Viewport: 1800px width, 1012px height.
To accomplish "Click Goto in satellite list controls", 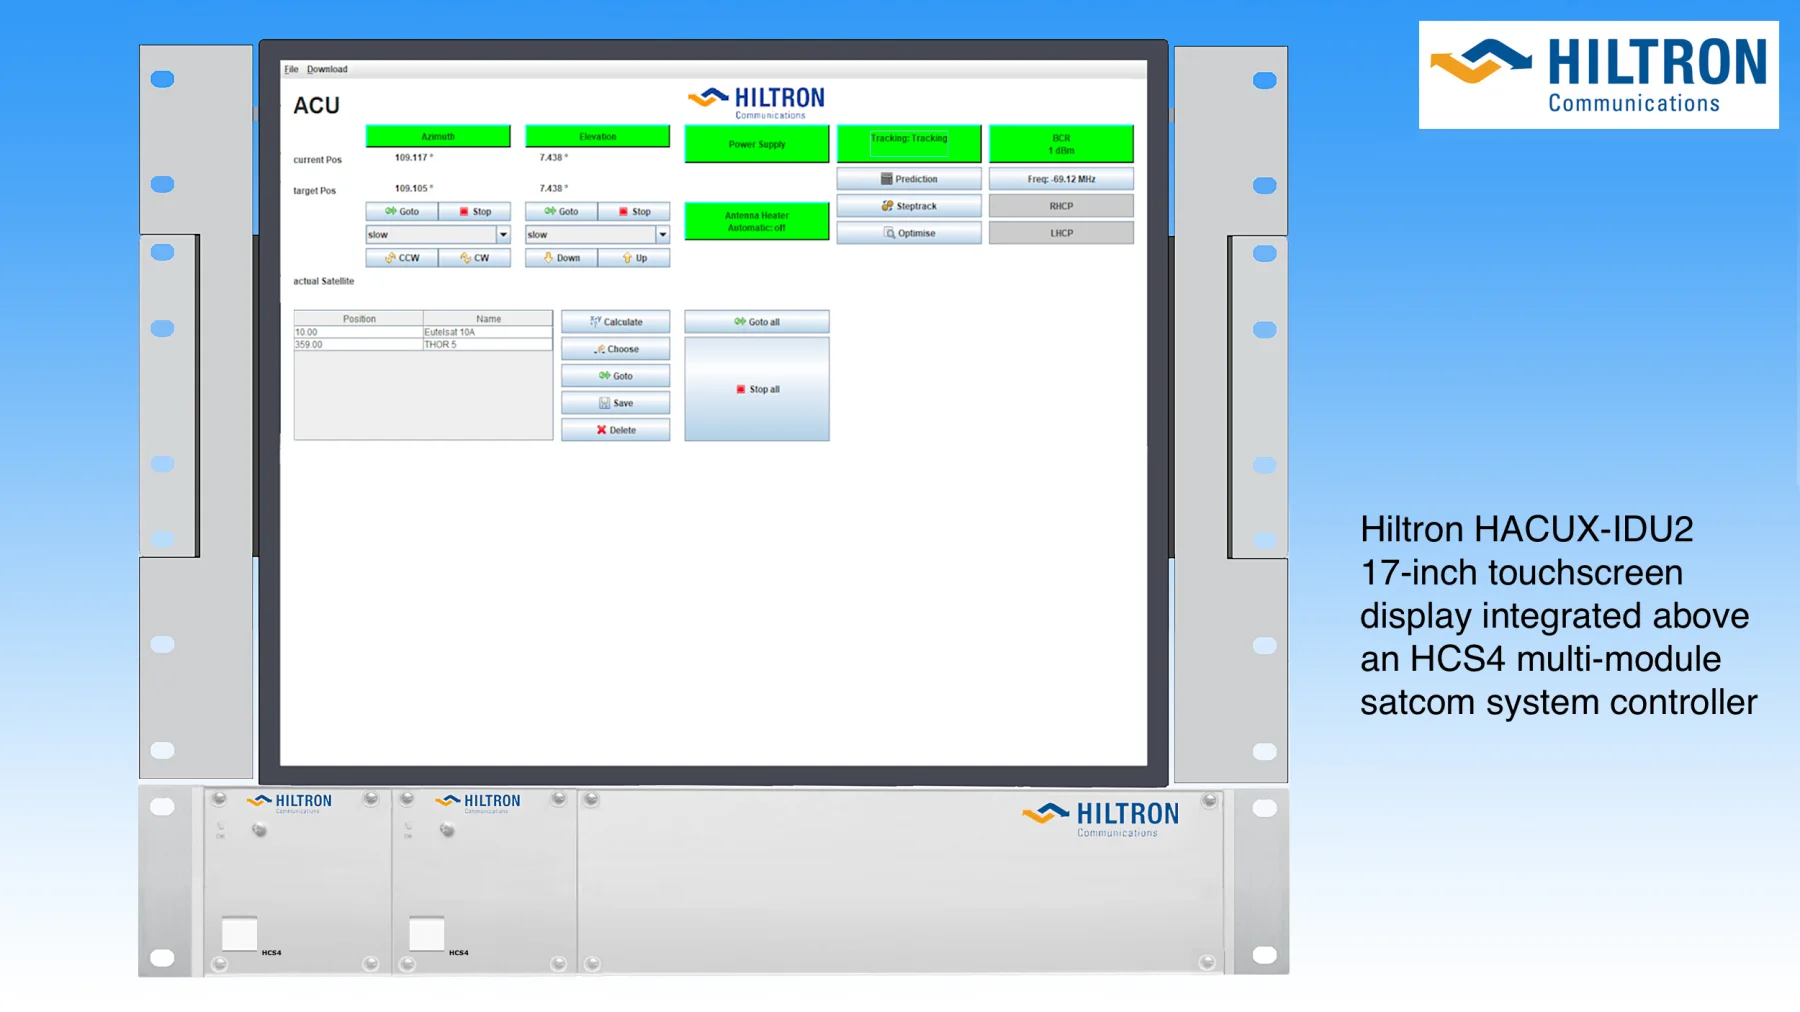I will (x=616, y=376).
